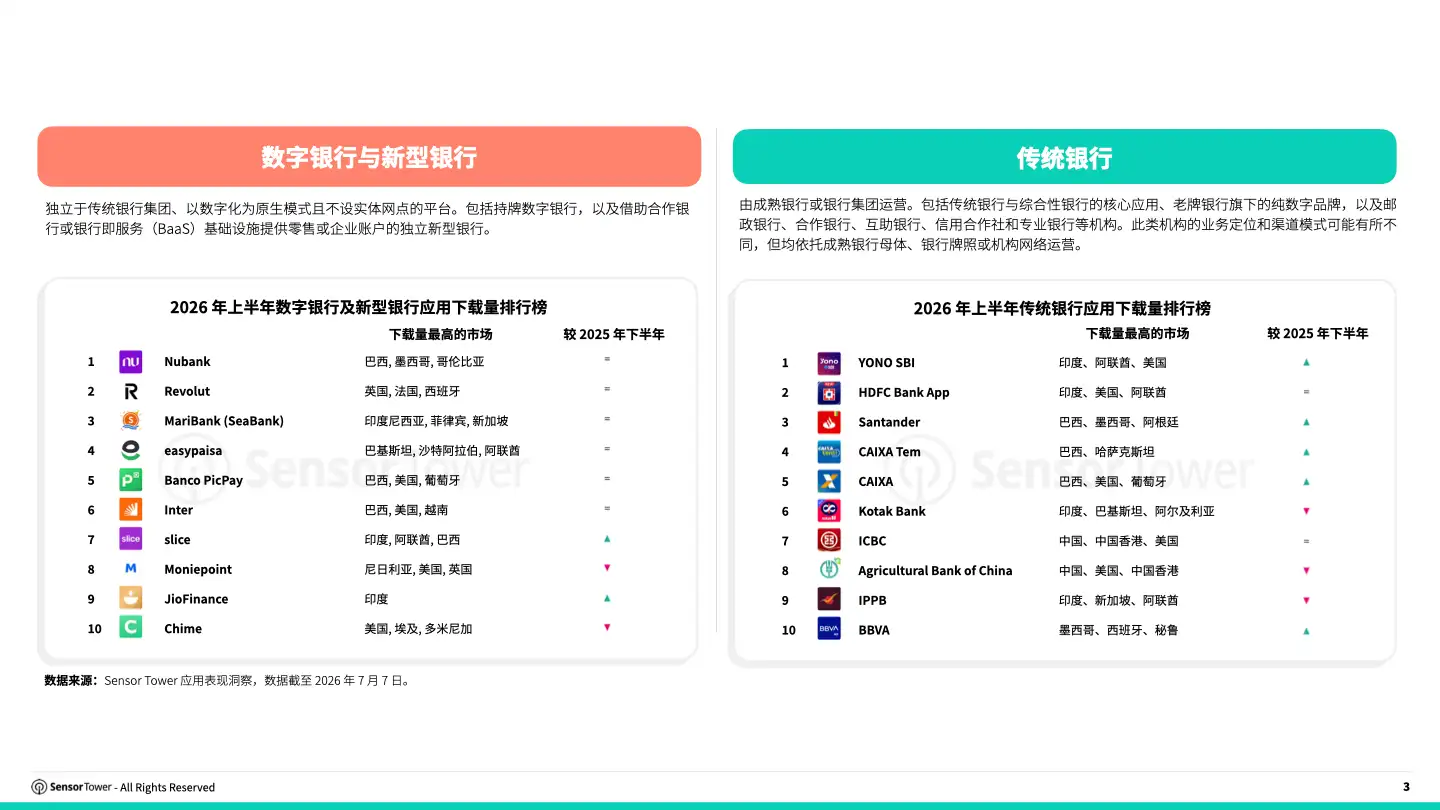Viewport: 1440px width, 810px height.
Task: Click the 数字银行与新型银行 header banner
Action: pos(369,157)
